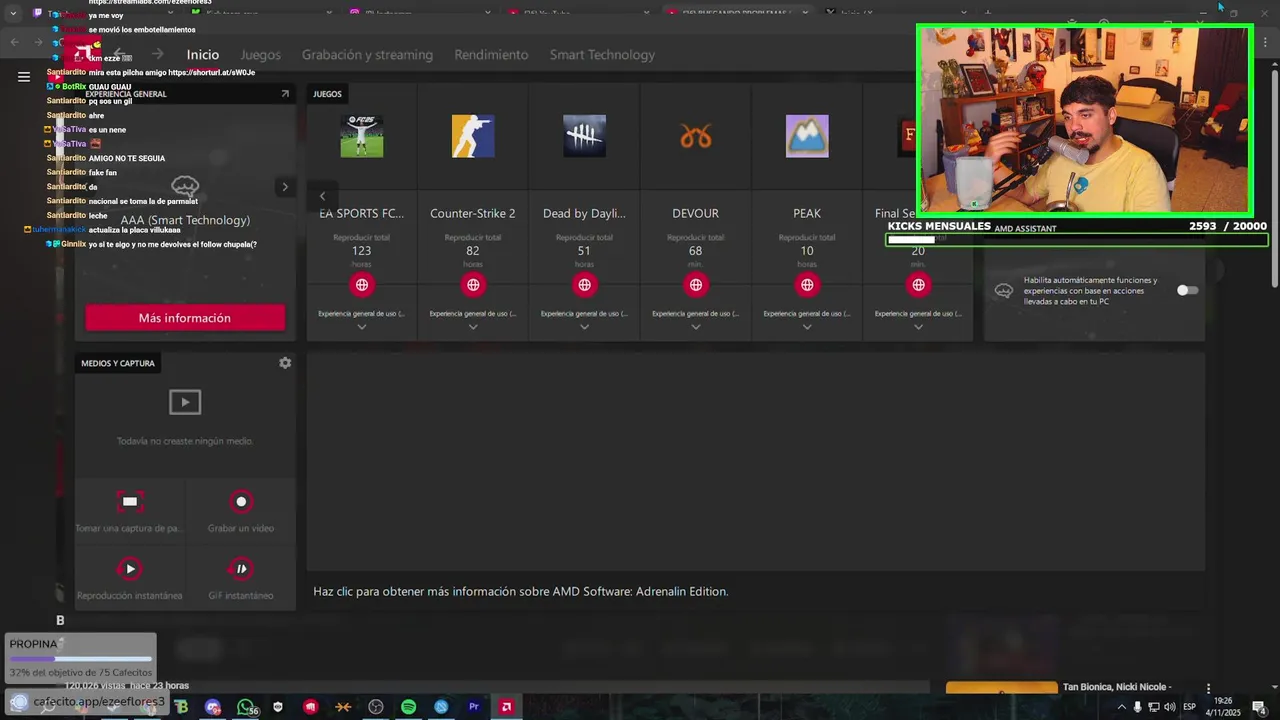
Task: Click the globe icon under EA SPORTS FC
Action: coord(362,285)
